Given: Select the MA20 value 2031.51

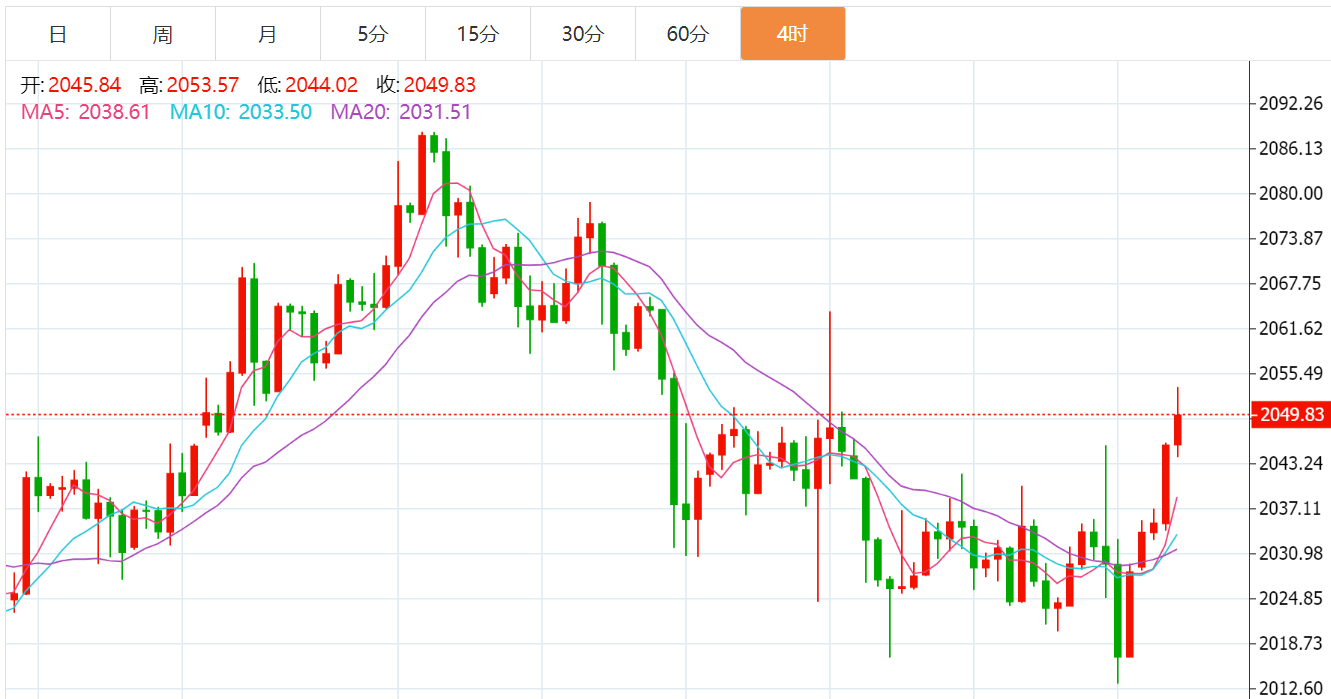Looking at the screenshot, I should click(434, 112).
